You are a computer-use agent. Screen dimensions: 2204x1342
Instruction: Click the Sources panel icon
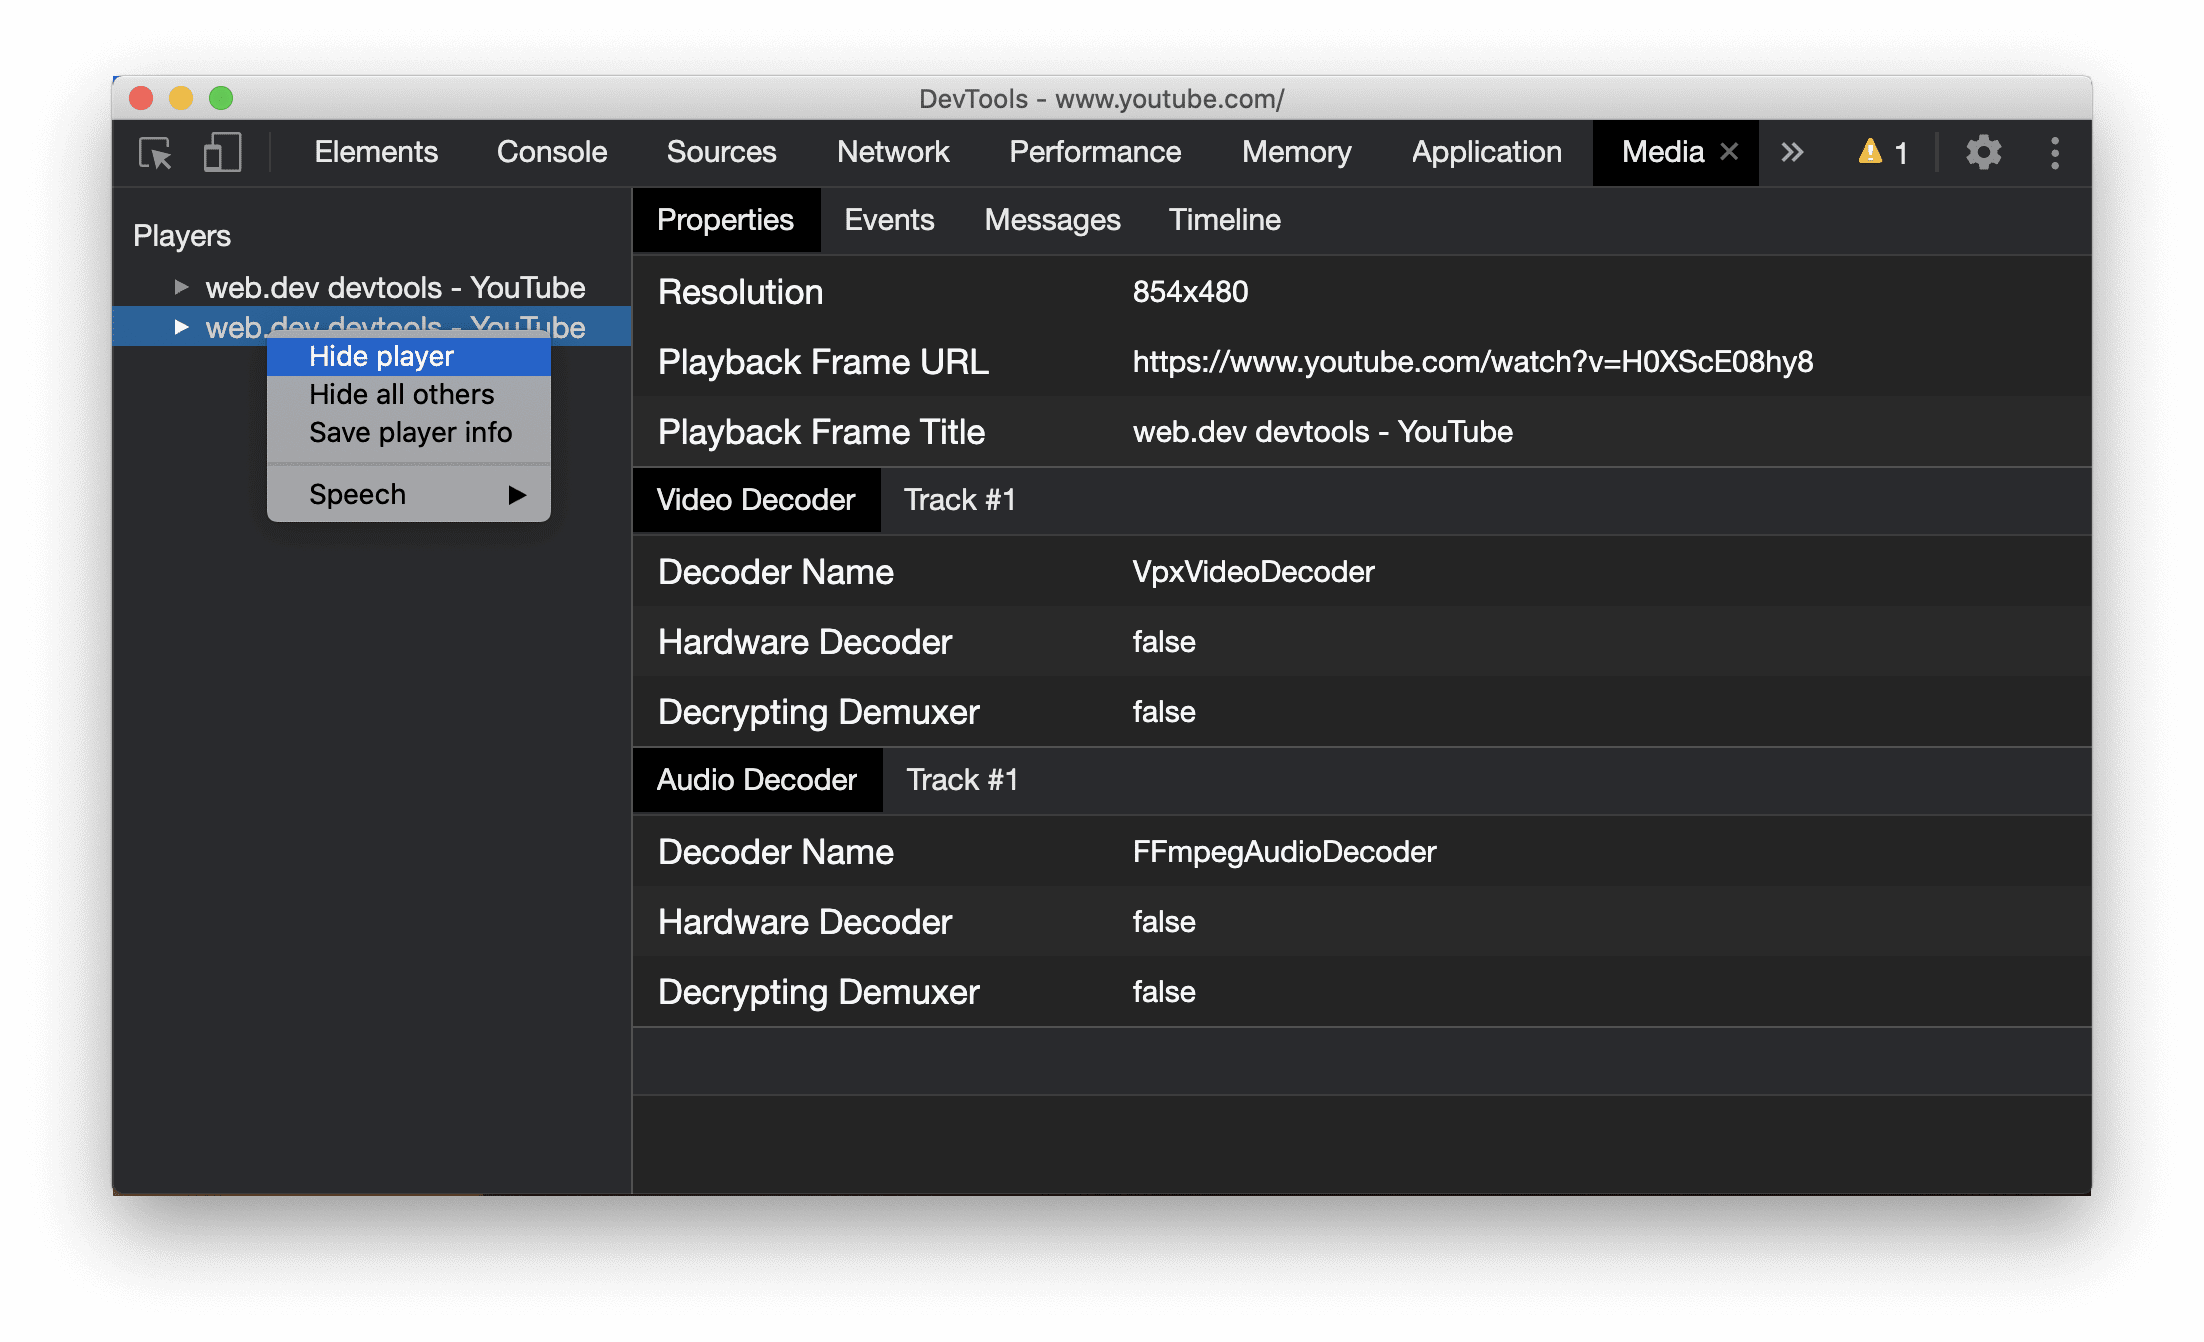(x=719, y=151)
